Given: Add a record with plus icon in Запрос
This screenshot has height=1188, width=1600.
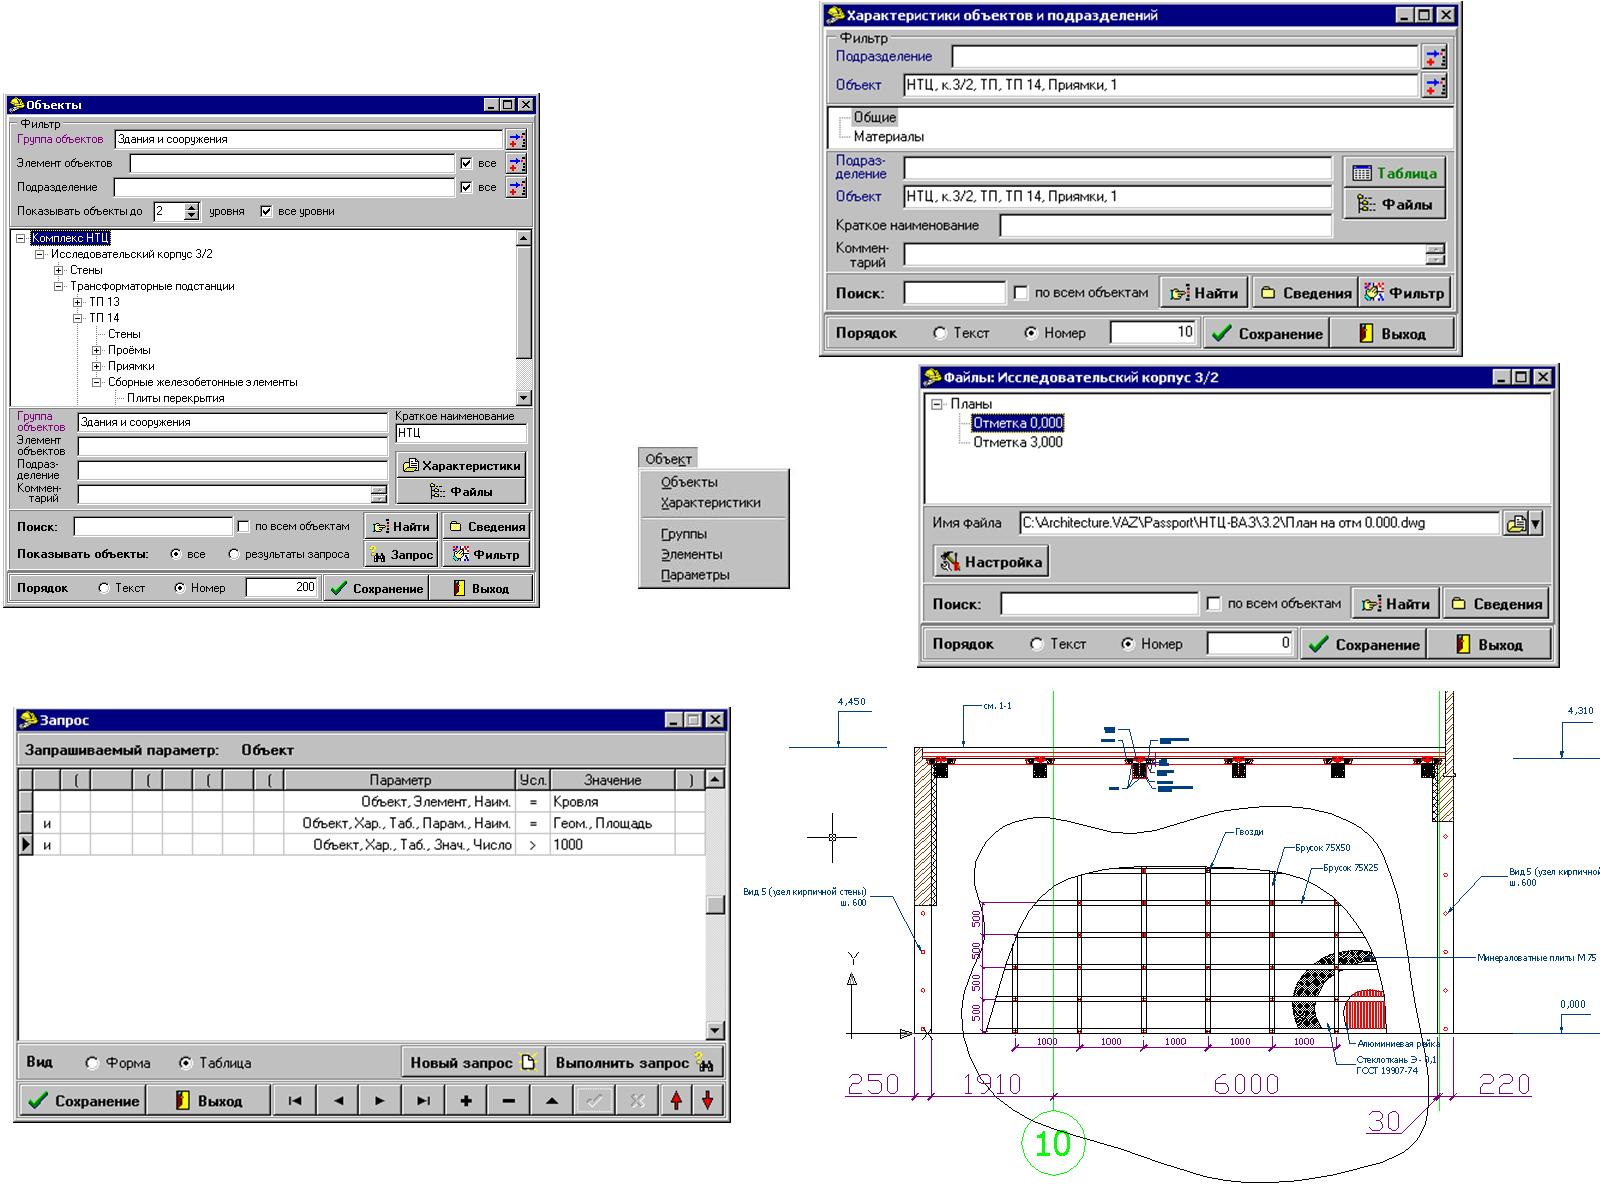Looking at the screenshot, I should pos(466,1101).
